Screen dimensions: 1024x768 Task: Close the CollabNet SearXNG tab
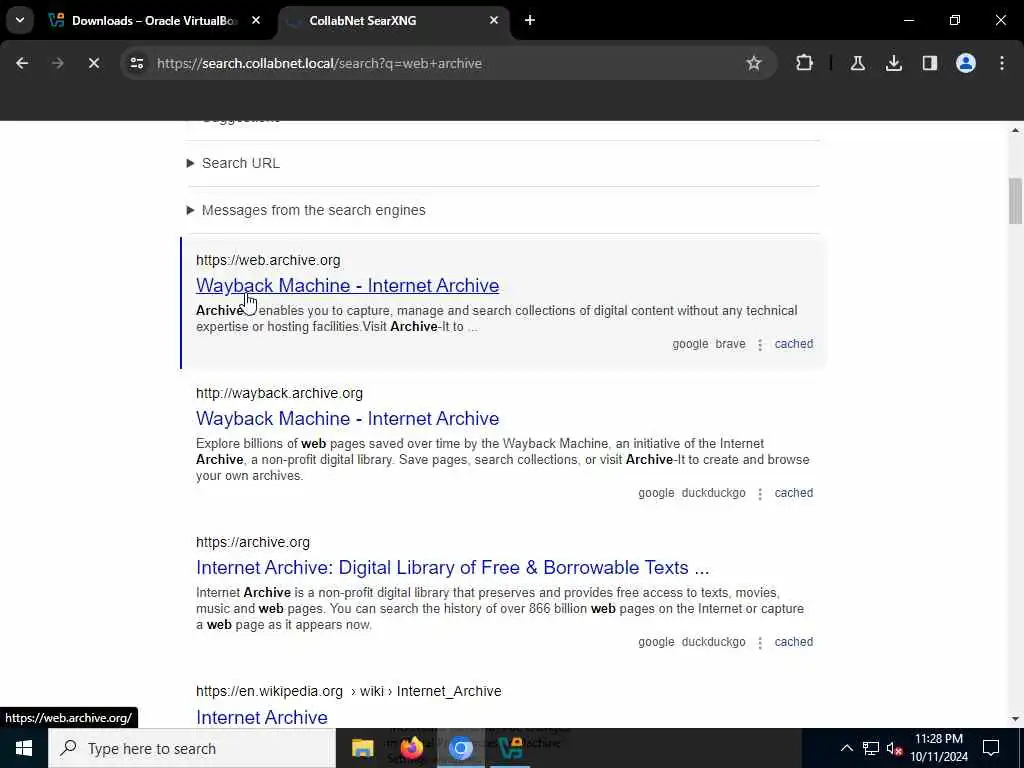(494, 20)
